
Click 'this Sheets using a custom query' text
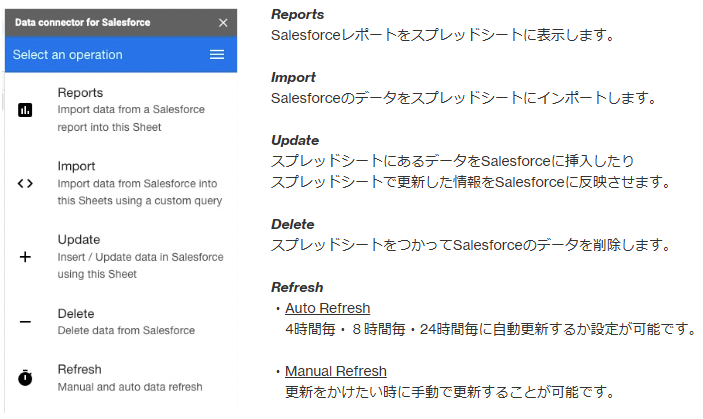pos(139,201)
